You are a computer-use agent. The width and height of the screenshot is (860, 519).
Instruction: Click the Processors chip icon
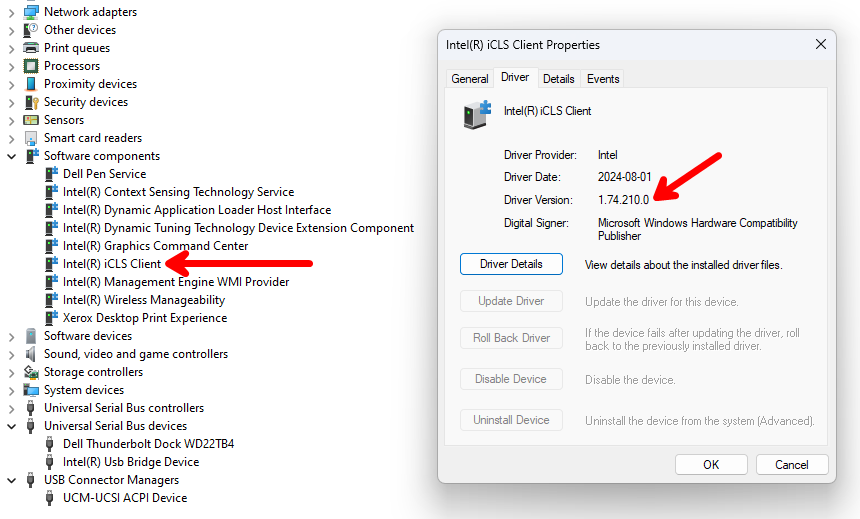31,66
